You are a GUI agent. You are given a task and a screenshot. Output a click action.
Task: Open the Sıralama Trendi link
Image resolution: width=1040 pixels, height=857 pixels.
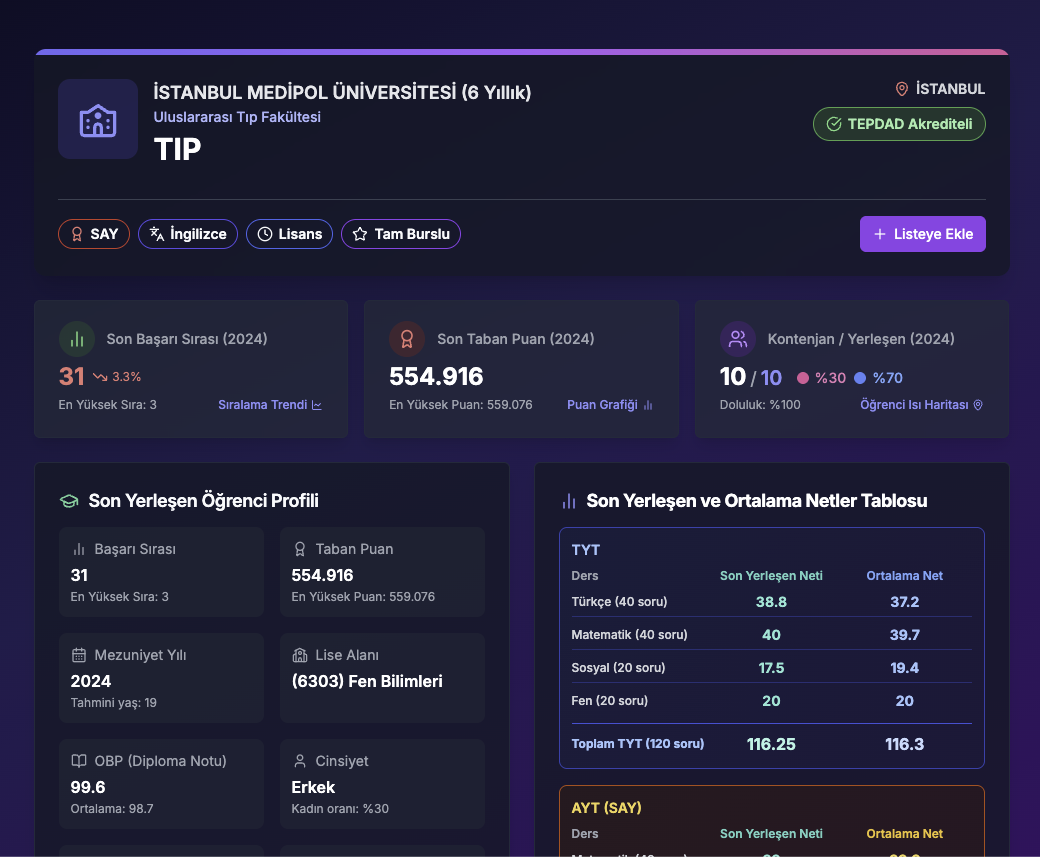pos(270,405)
